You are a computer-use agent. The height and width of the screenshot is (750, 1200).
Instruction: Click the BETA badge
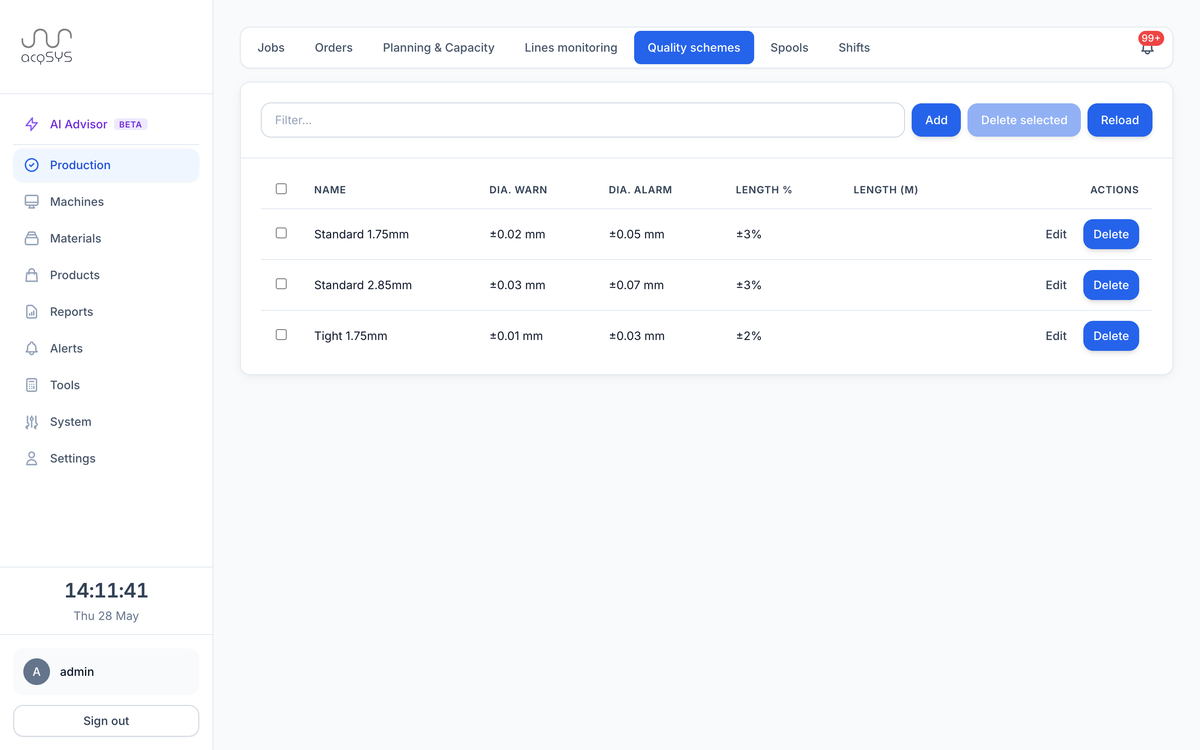click(x=130, y=125)
